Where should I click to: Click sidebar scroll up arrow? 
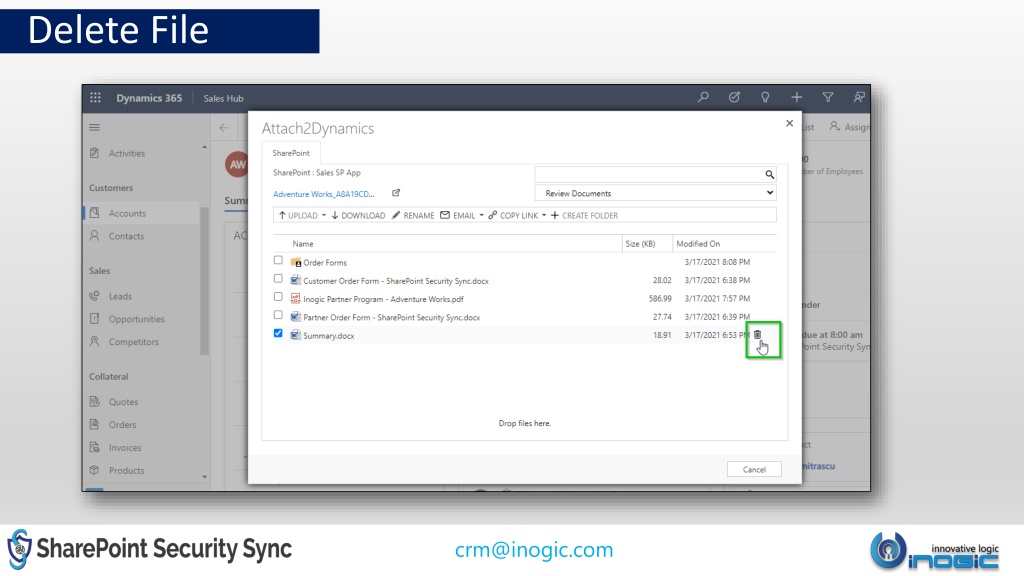[x=204, y=147]
